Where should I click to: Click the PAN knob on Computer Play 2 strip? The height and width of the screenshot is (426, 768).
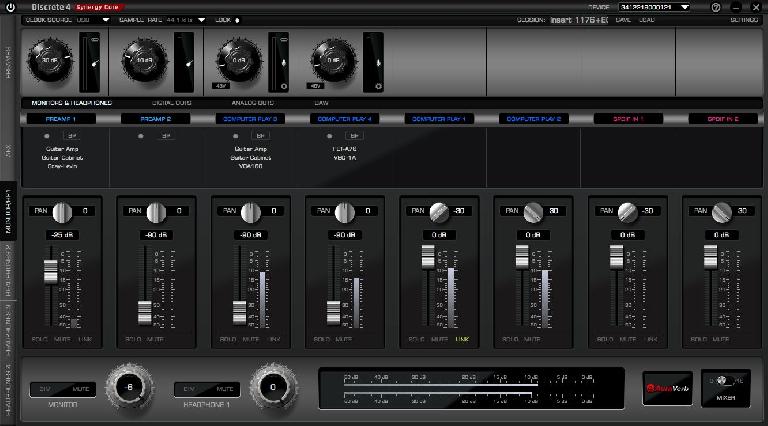(533, 212)
